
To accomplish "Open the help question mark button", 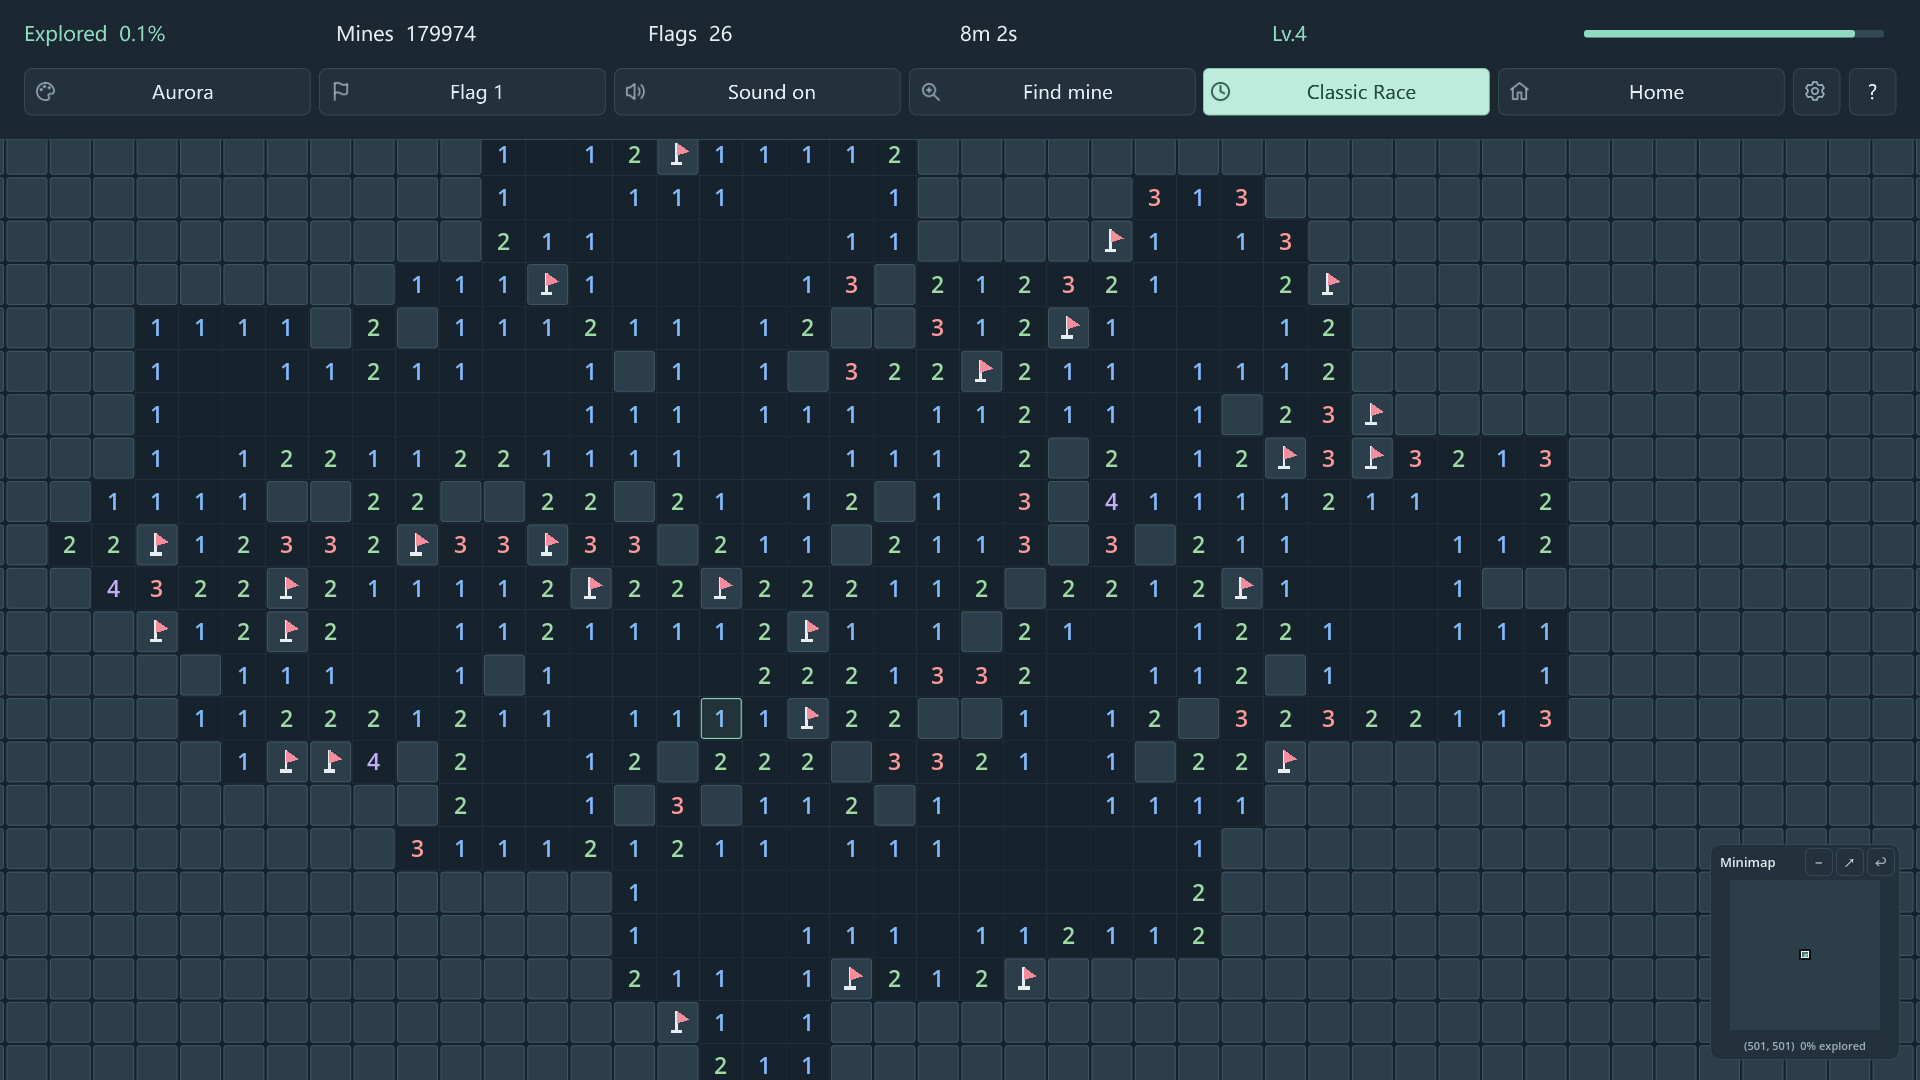I will [1872, 92].
